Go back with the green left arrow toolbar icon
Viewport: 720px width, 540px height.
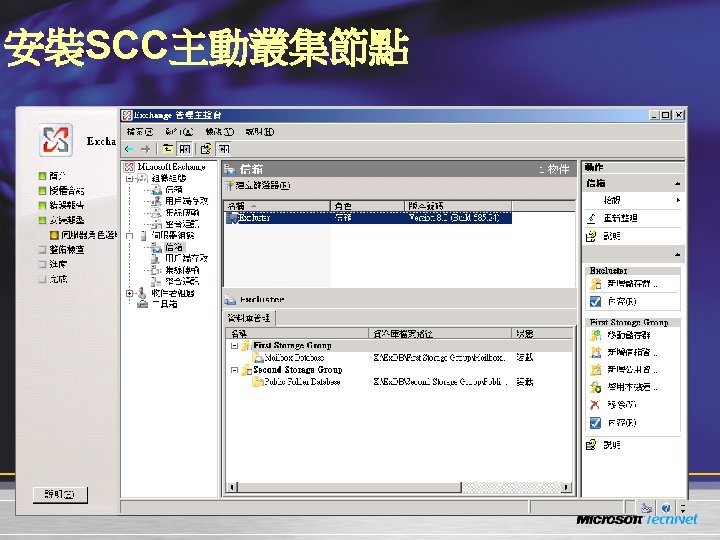129,149
